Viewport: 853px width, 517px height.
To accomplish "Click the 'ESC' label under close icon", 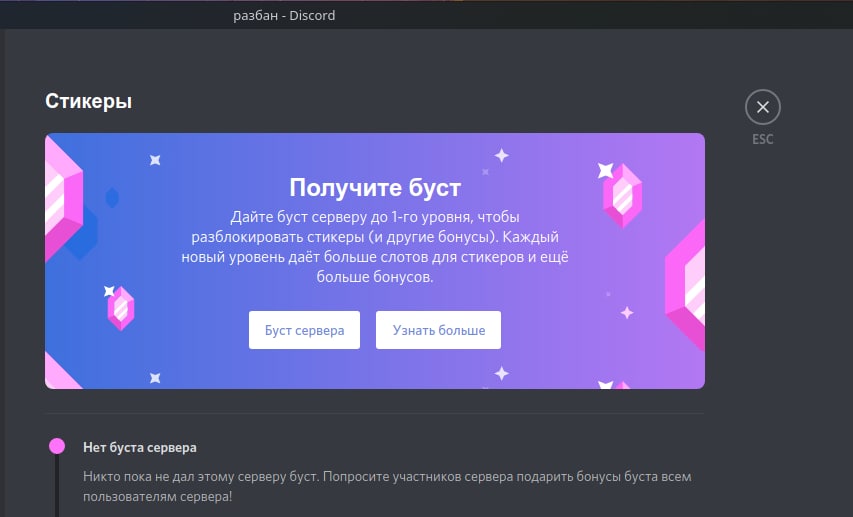I will pos(763,139).
